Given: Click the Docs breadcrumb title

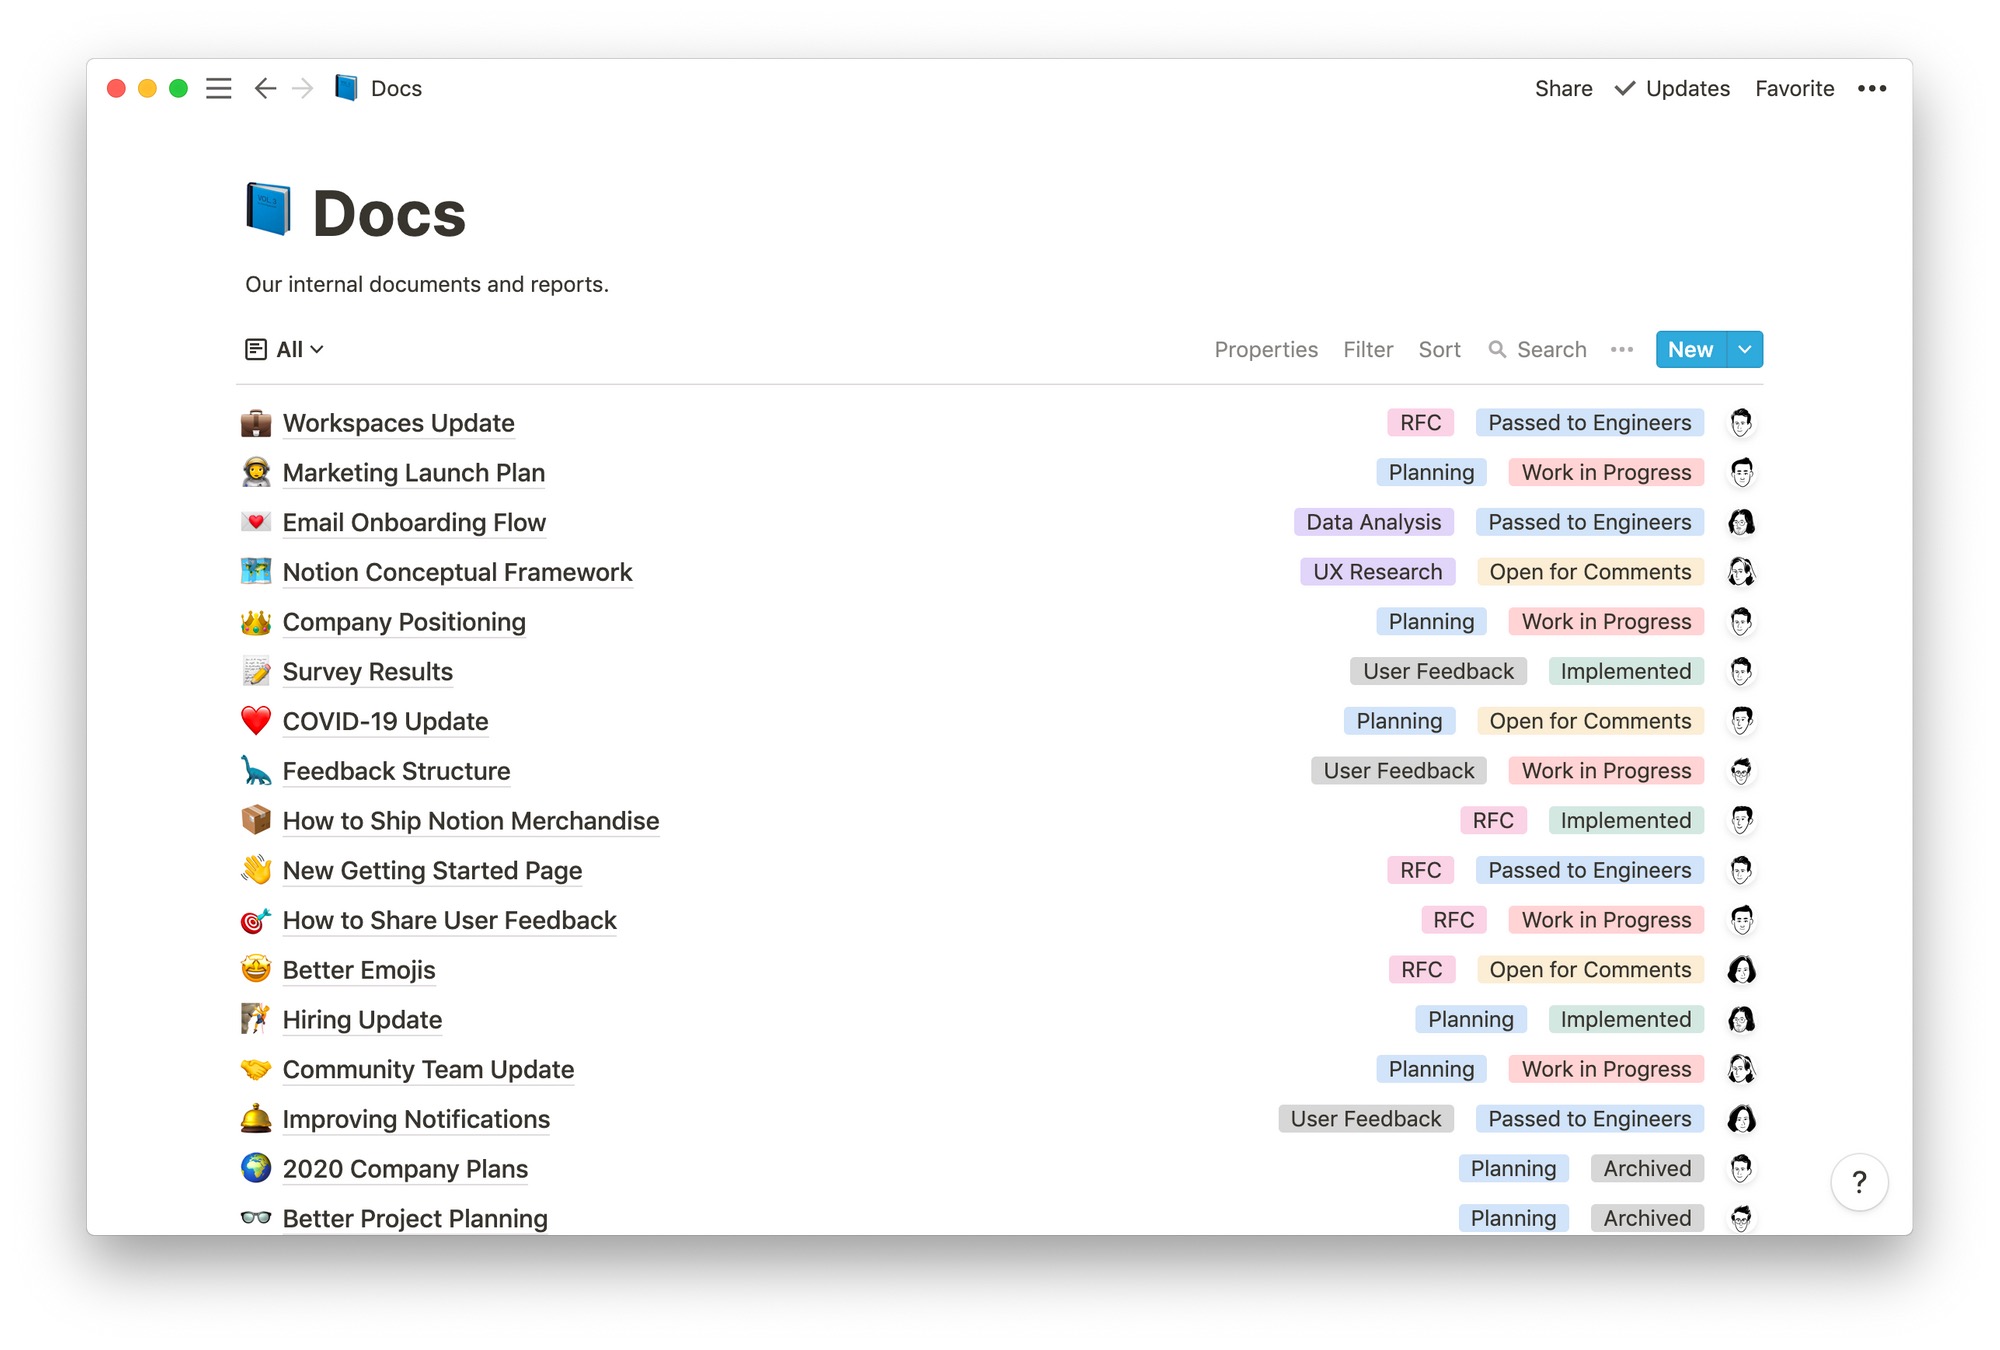Looking at the screenshot, I should (x=396, y=89).
